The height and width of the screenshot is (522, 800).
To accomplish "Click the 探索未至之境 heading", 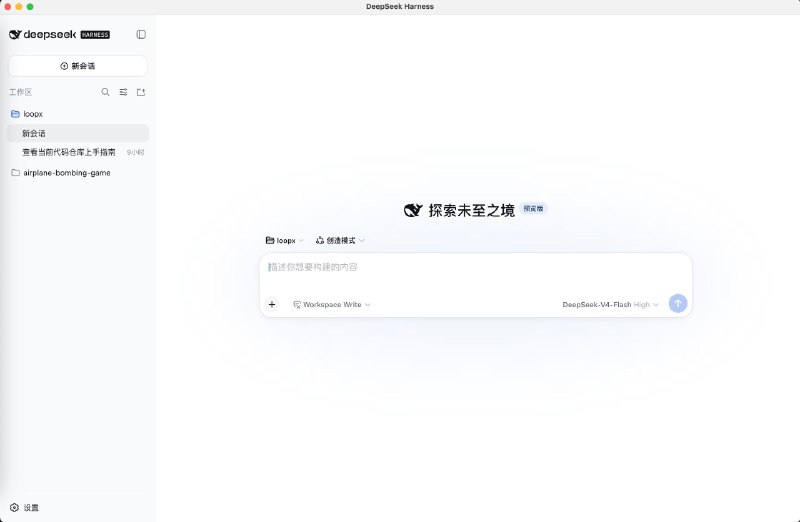I will pos(471,210).
